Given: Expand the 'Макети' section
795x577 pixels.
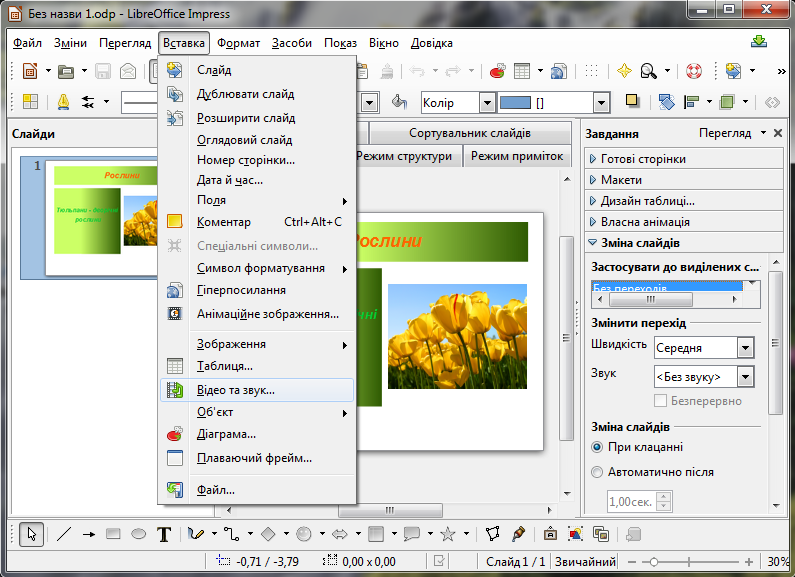Looking at the screenshot, I should click(683, 179).
